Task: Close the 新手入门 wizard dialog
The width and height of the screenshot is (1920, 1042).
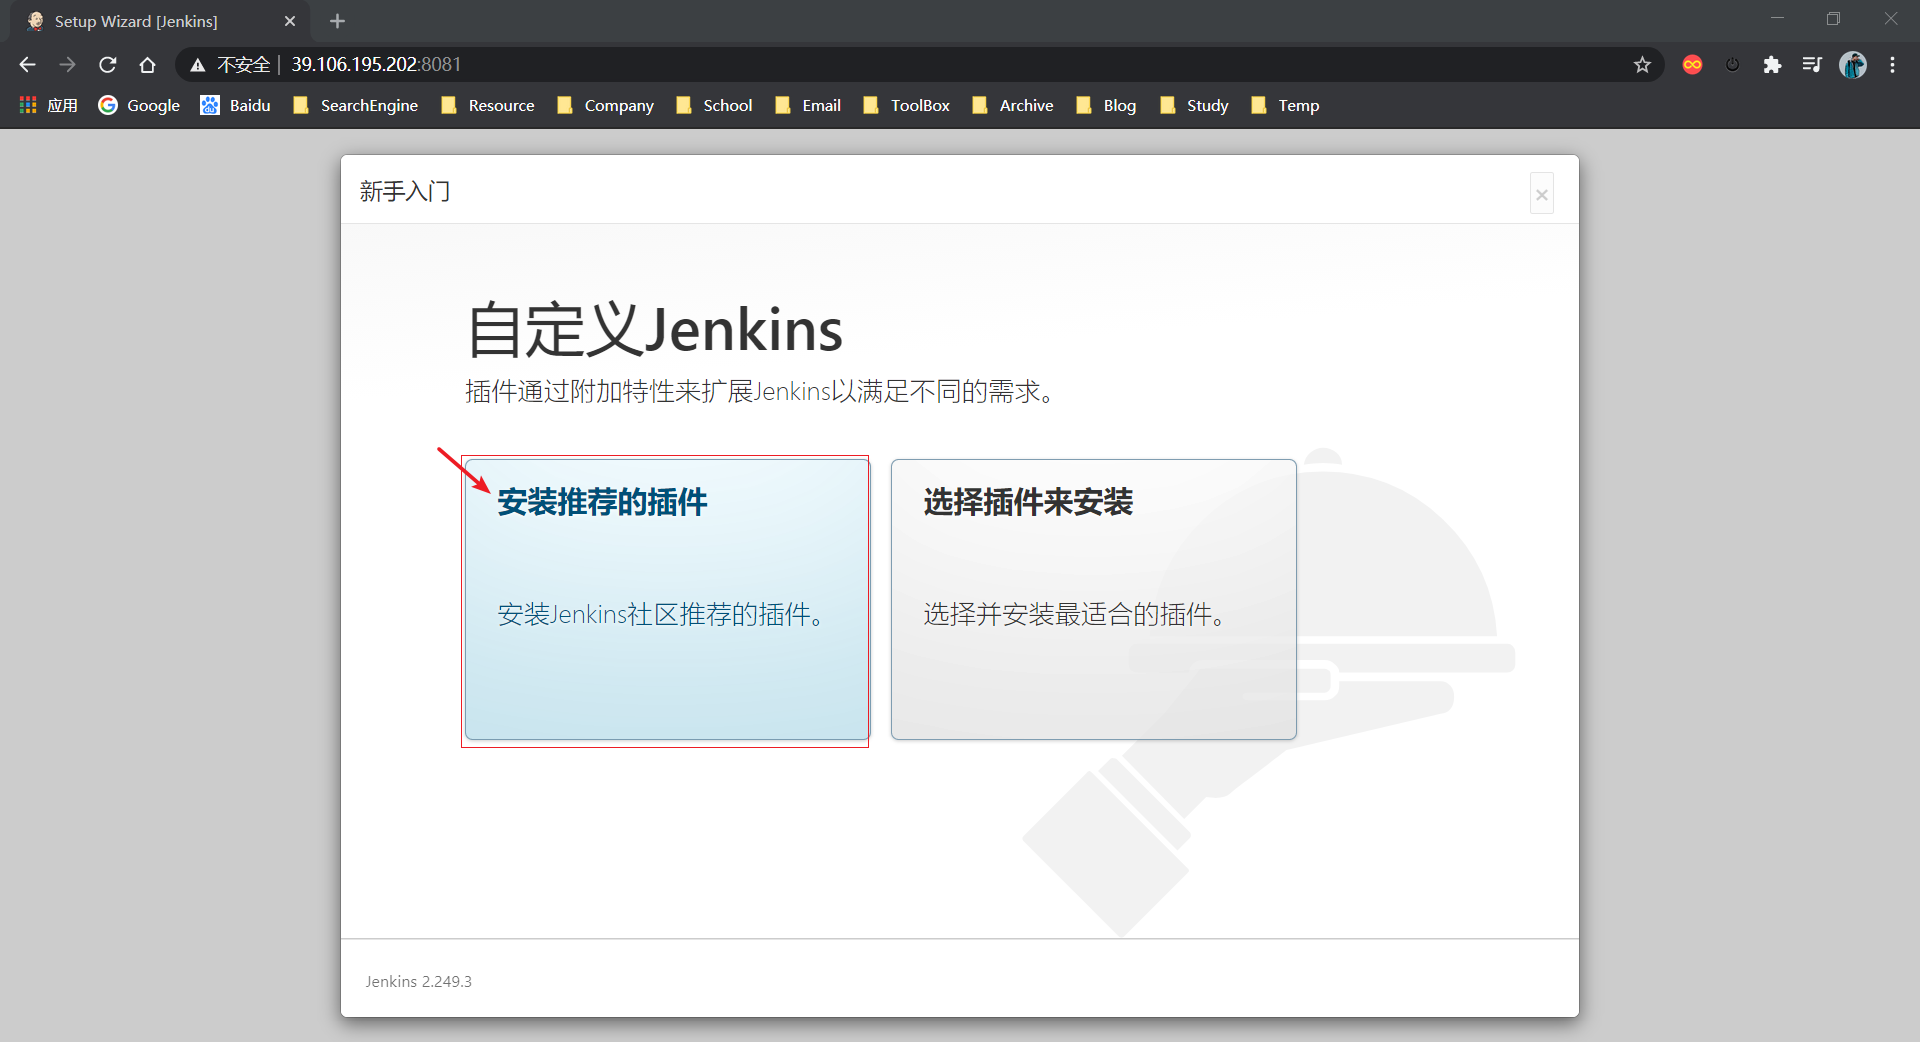Action: (x=1542, y=194)
